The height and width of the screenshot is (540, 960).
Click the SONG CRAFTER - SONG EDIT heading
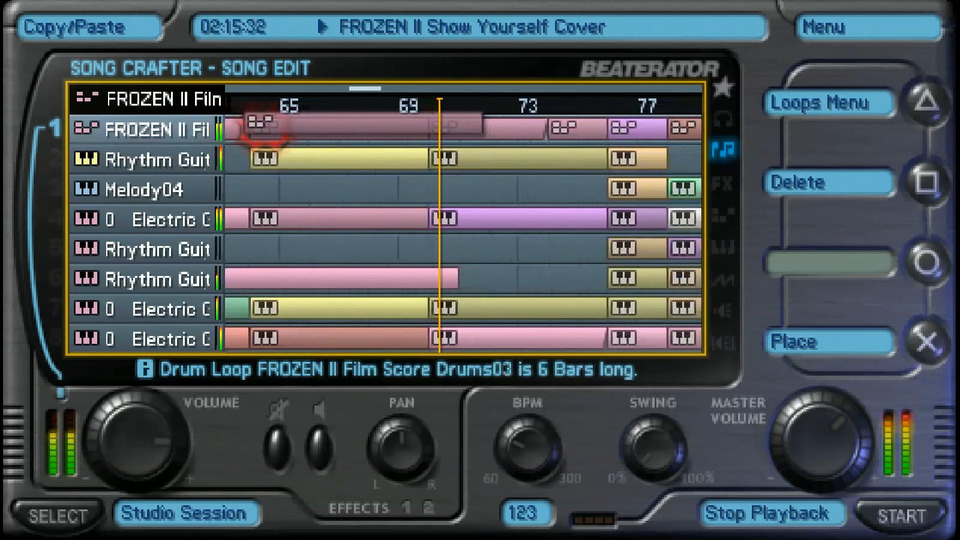[x=190, y=68]
